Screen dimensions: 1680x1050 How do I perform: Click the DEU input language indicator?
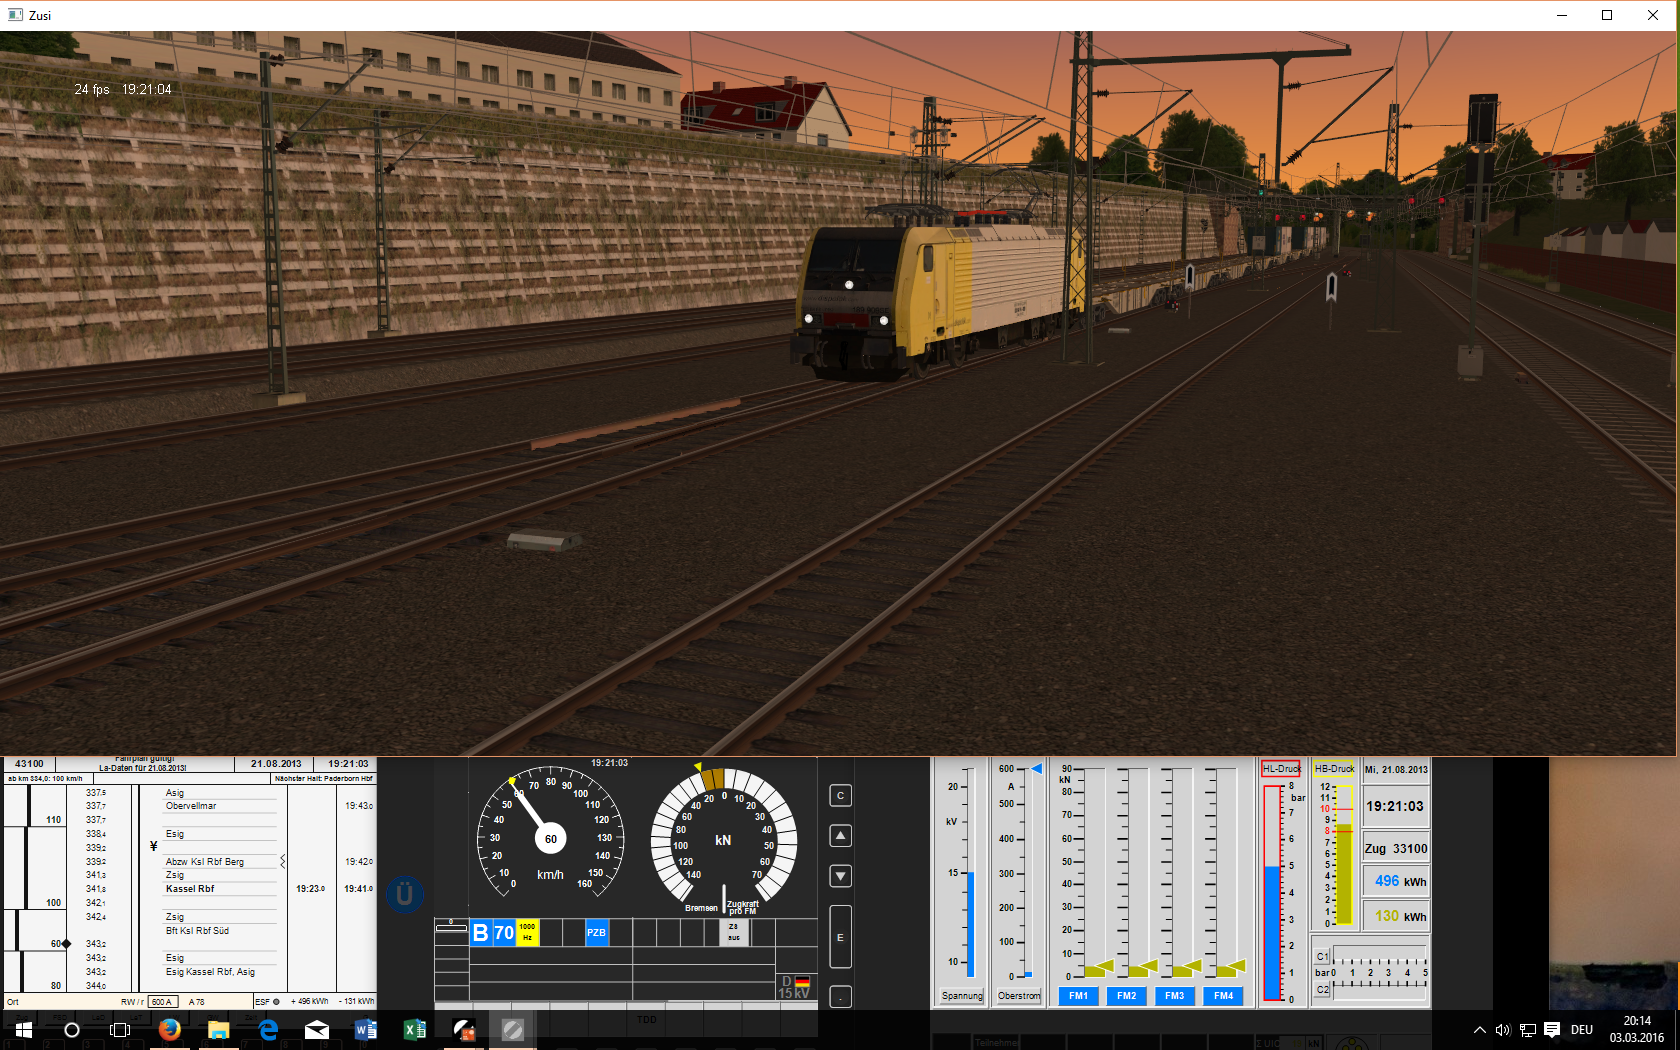1582,1030
